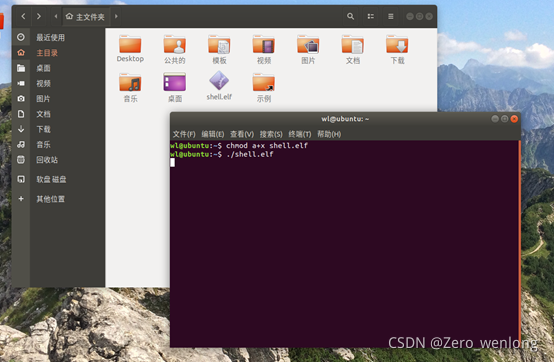Viewport: 554px width, 362px height.
Task: Click the video camera icon in sidebar
Action: 21,83
